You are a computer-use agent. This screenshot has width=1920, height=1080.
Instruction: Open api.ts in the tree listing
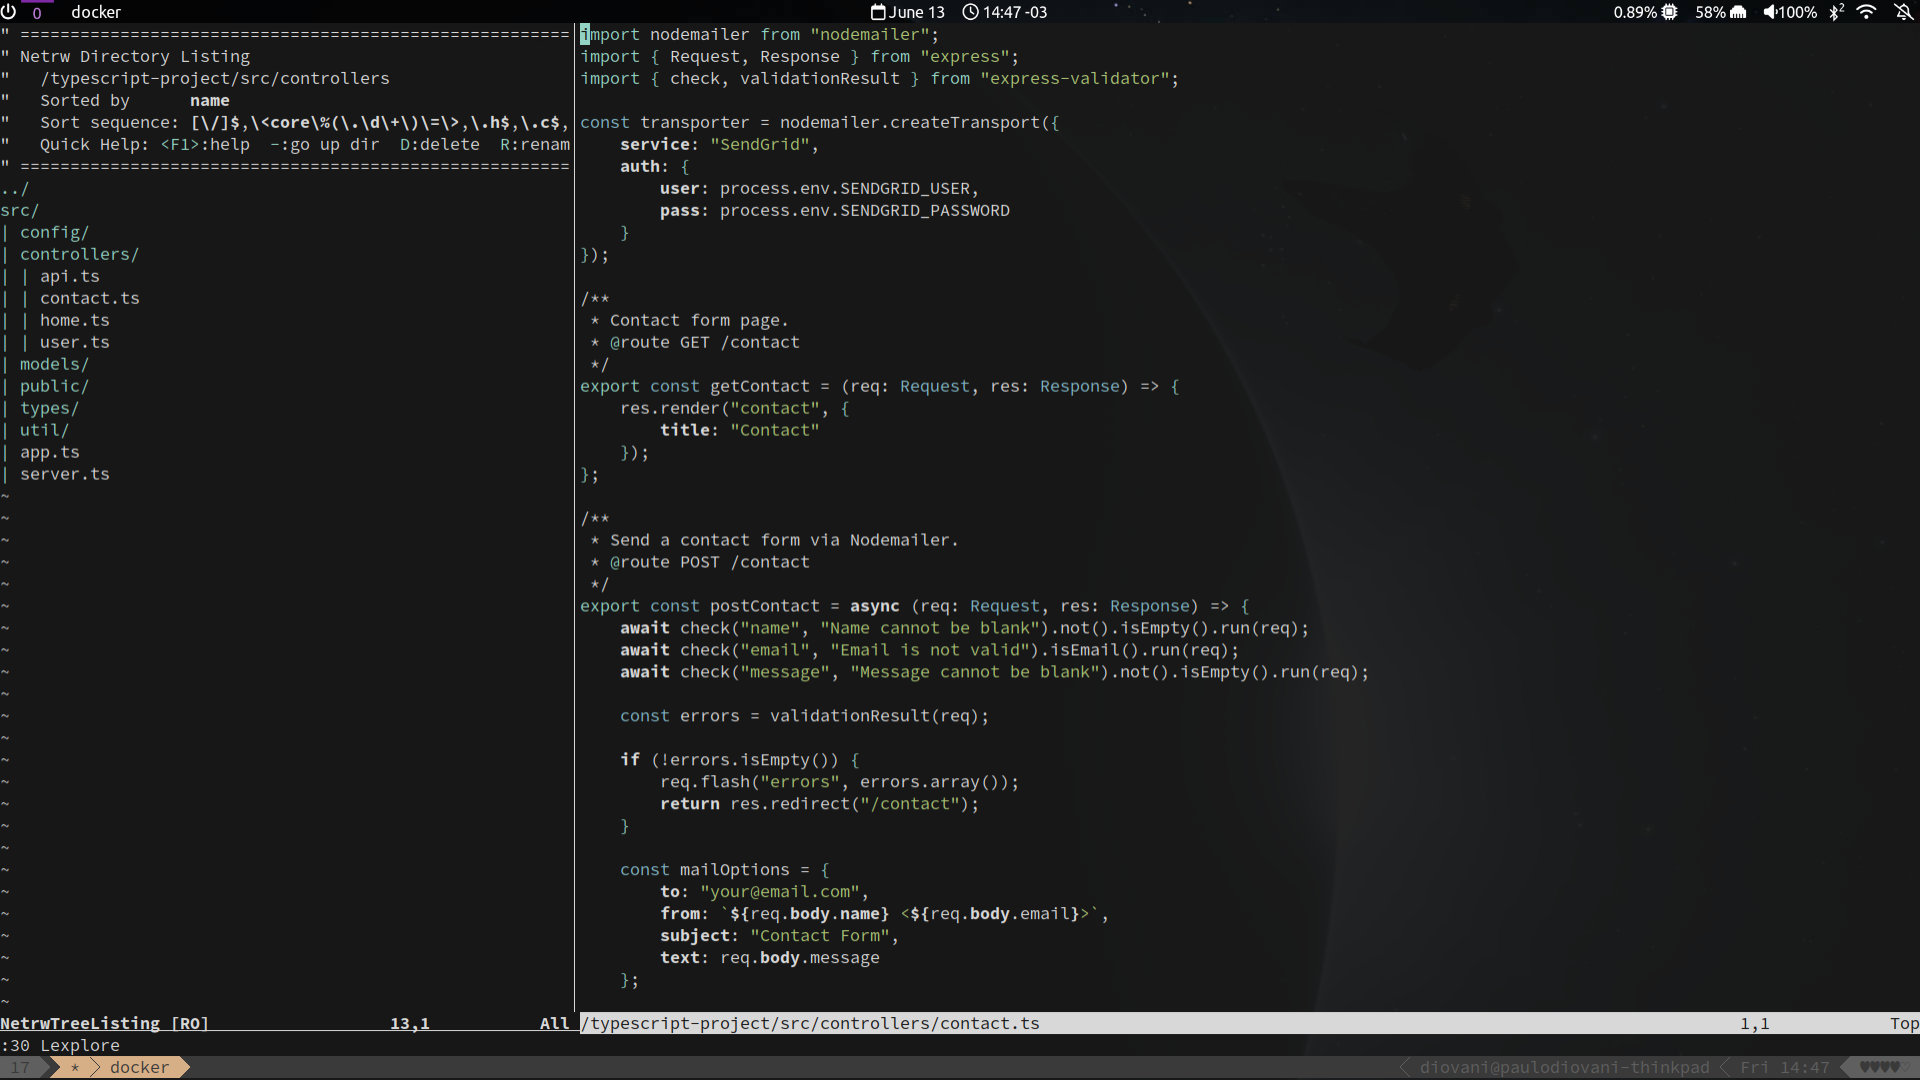tap(70, 277)
